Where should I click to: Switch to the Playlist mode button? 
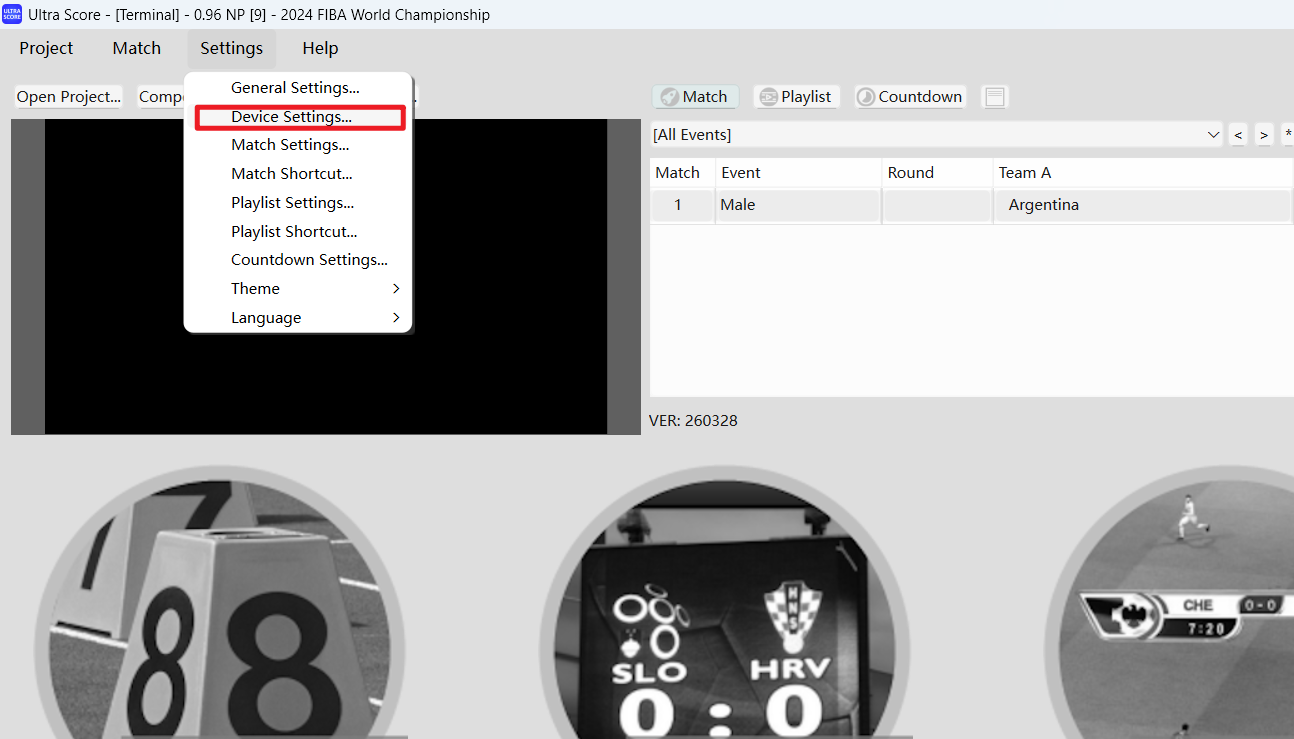pos(796,97)
